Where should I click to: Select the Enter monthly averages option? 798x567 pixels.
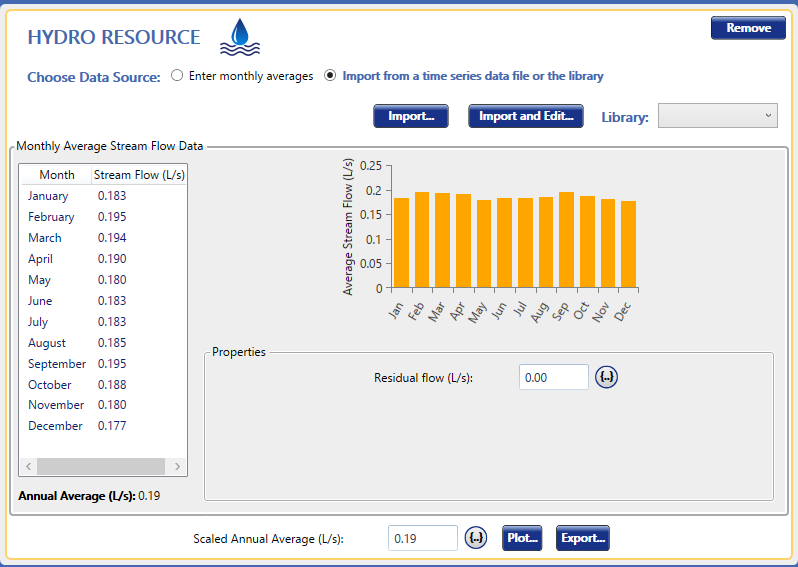[177, 76]
